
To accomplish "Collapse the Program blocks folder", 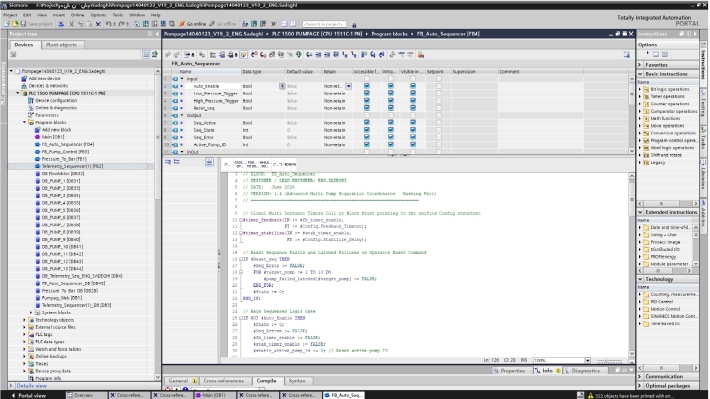I will point(24,122).
